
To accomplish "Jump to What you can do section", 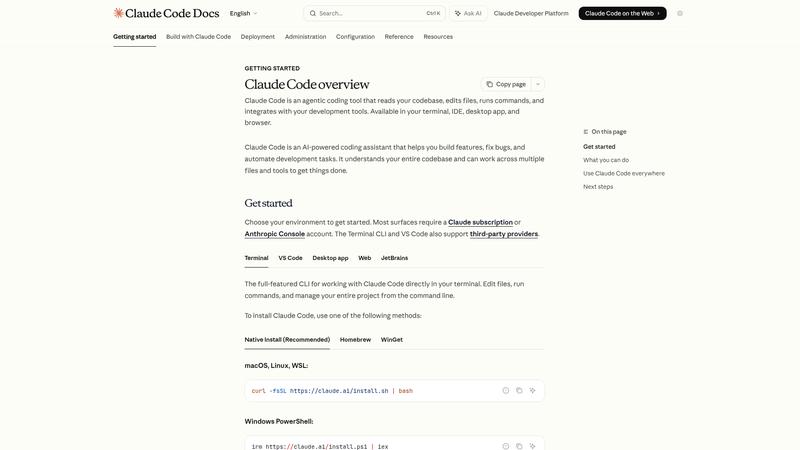I will [606, 160].
